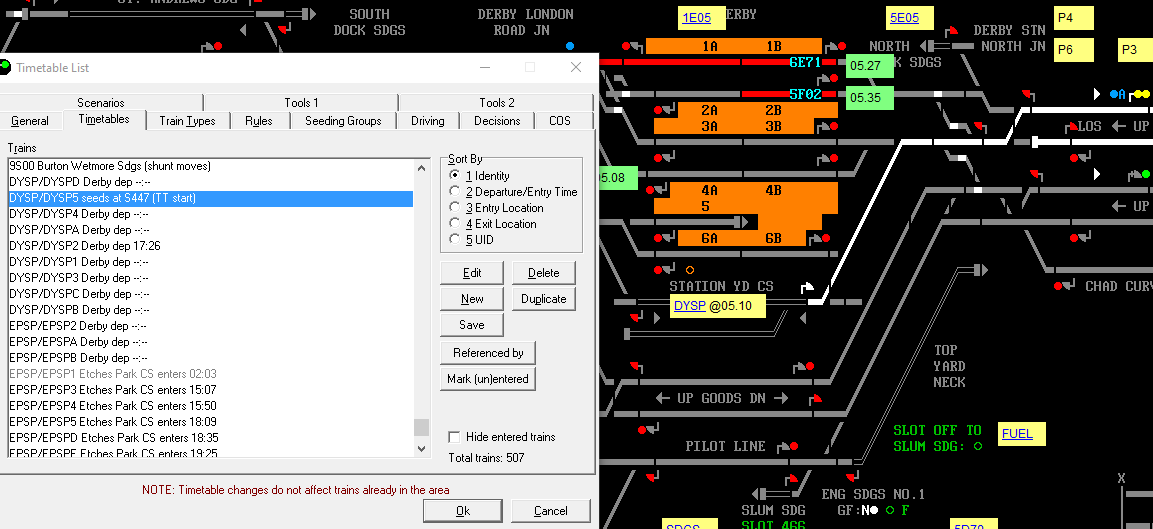
Task: Click the trains list scroll up arrow
Action: point(421,168)
